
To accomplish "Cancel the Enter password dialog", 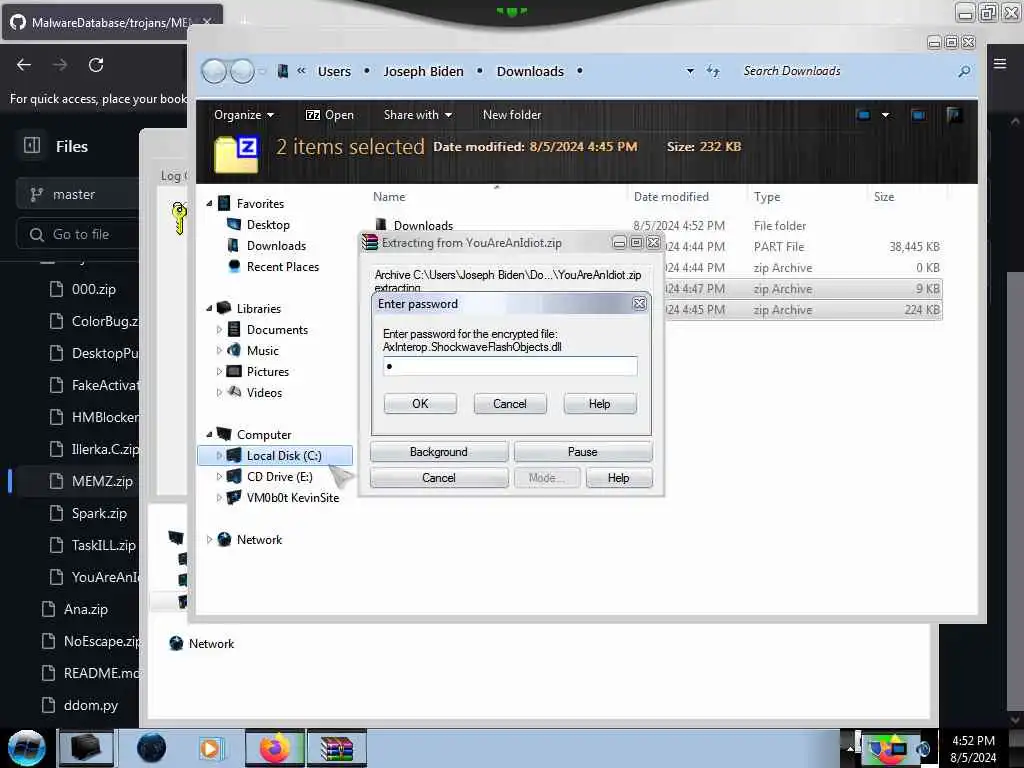I will pos(509,404).
